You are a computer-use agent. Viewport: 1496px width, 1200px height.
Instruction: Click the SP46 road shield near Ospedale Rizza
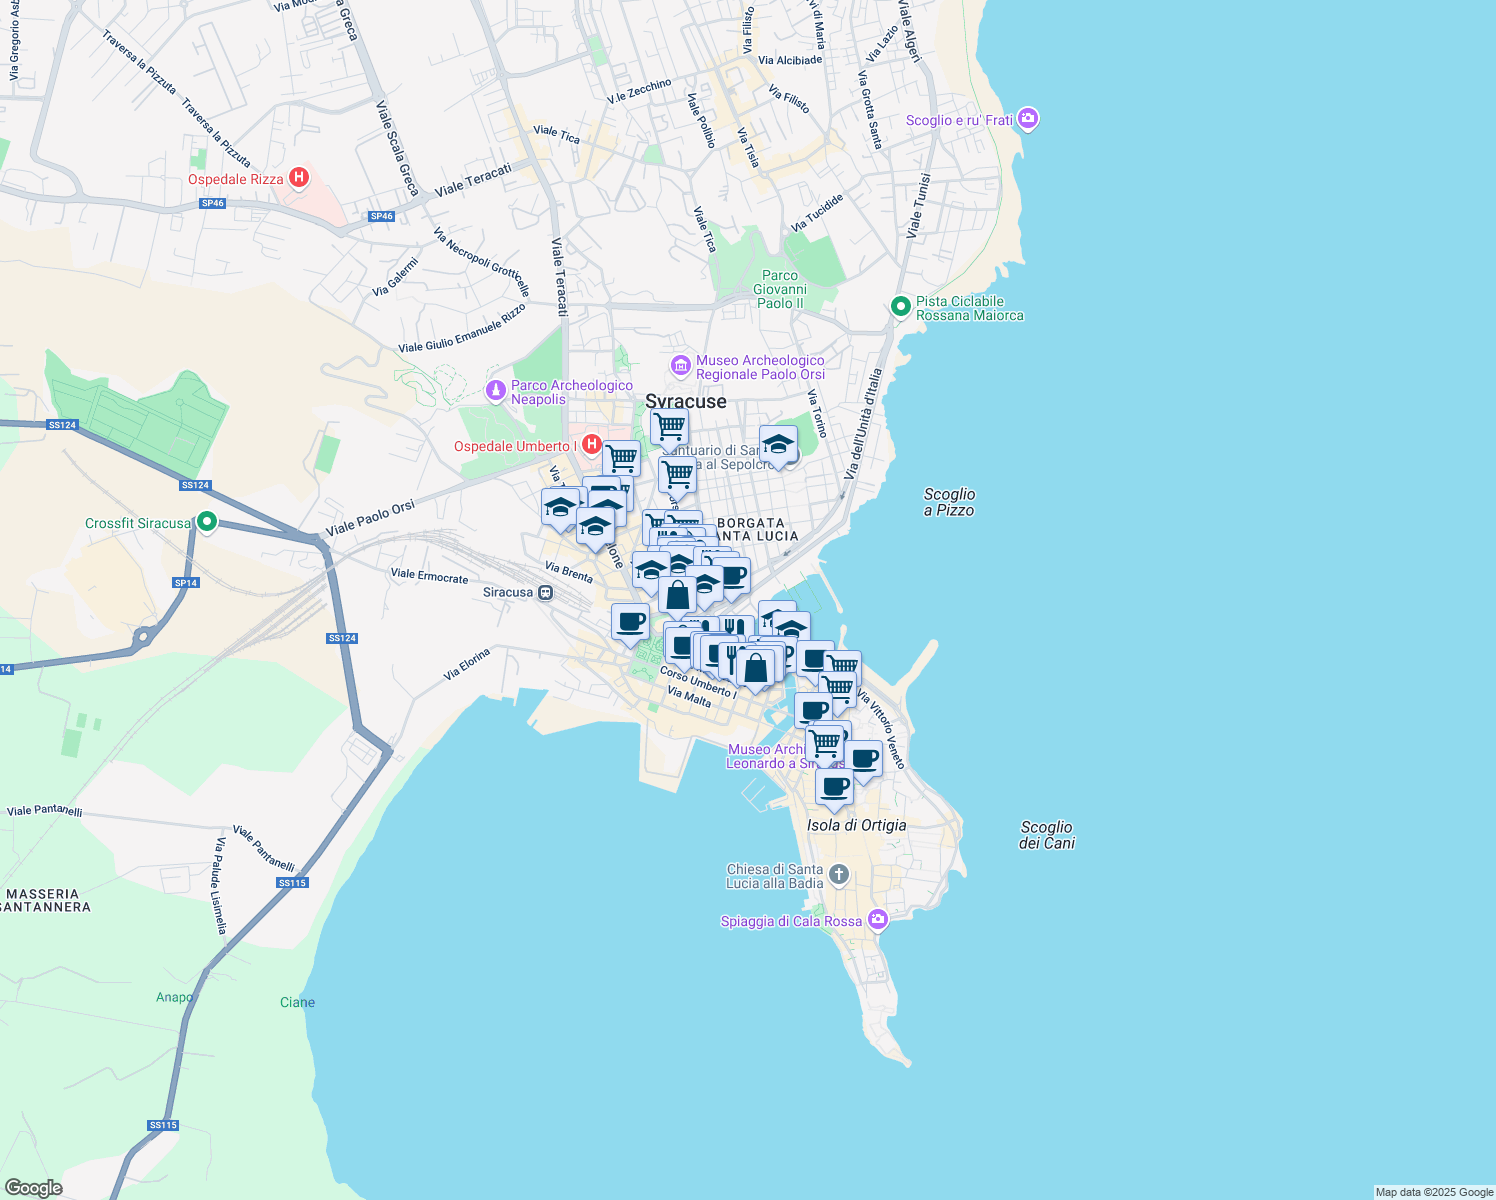212,203
